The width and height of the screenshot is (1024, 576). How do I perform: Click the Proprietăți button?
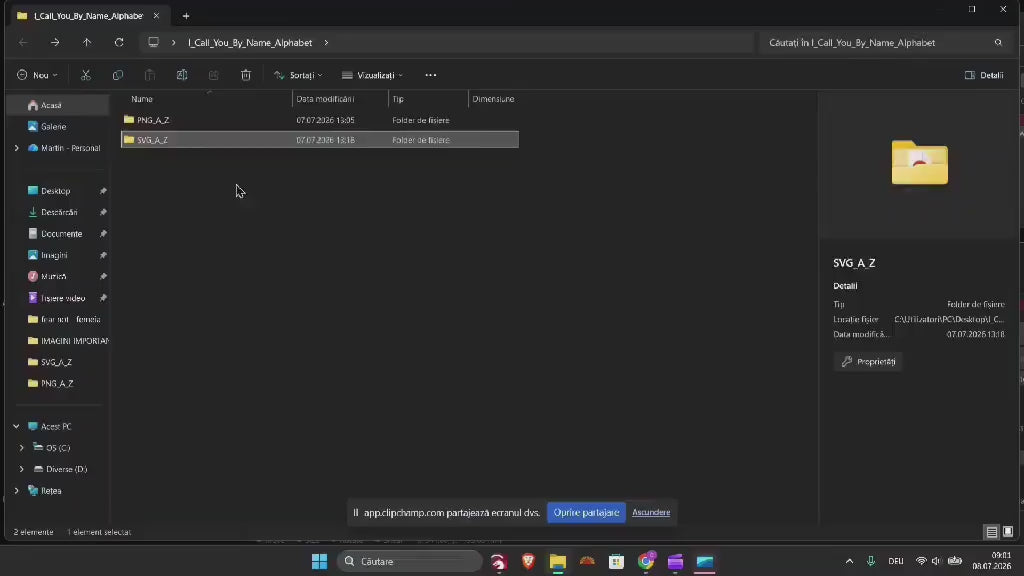(868, 362)
